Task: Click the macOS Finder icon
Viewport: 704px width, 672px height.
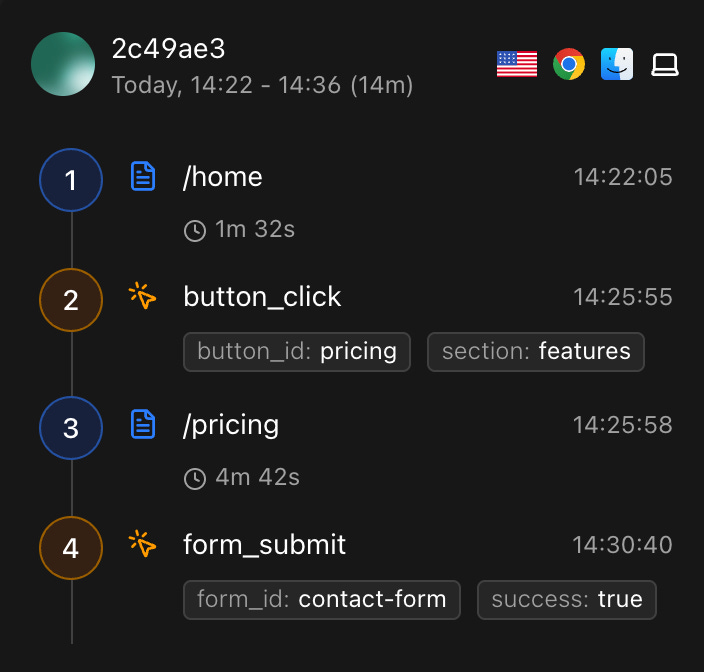Action: [617, 65]
